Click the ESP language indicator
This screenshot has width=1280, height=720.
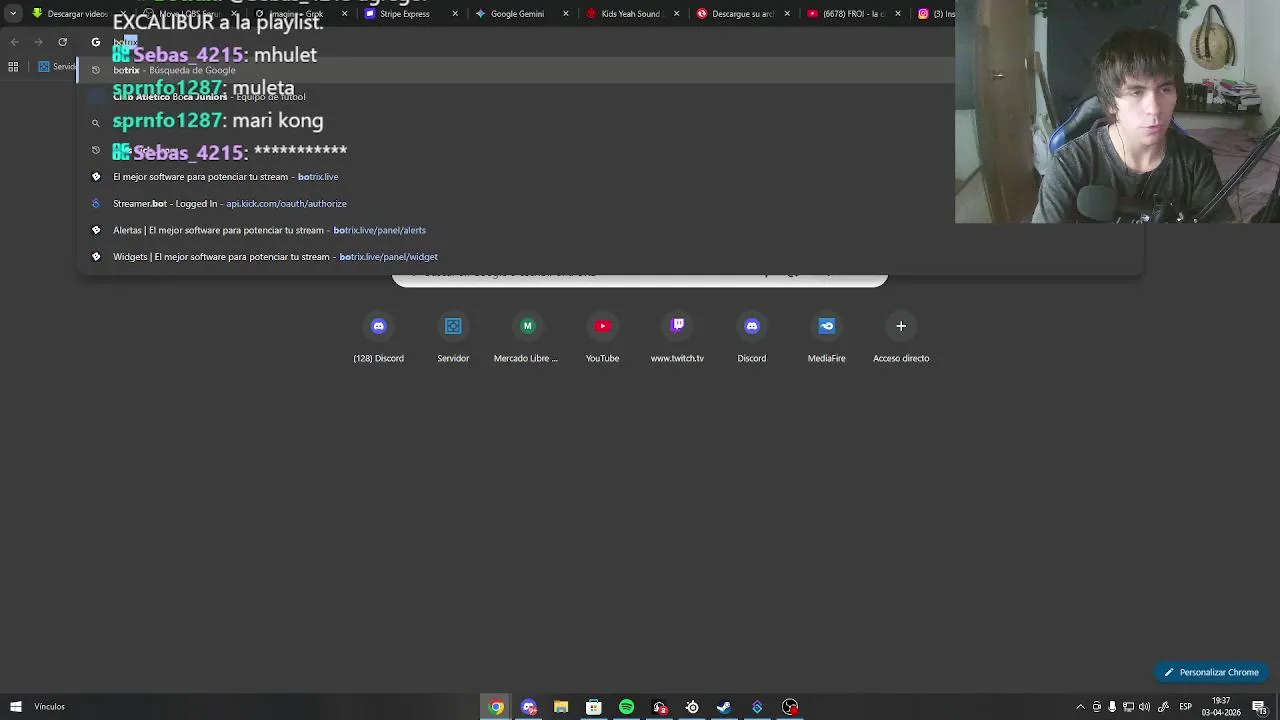coord(1185,707)
